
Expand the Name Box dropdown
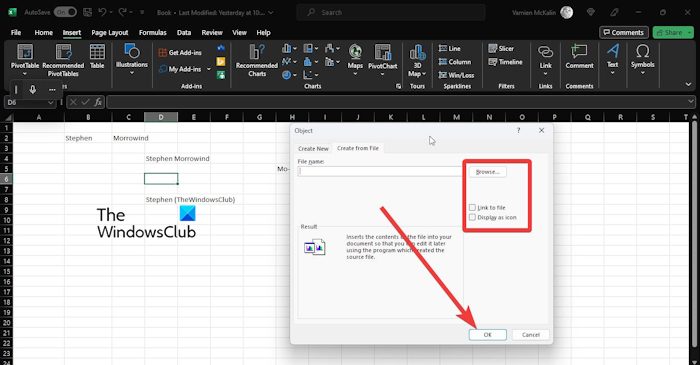(x=50, y=102)
